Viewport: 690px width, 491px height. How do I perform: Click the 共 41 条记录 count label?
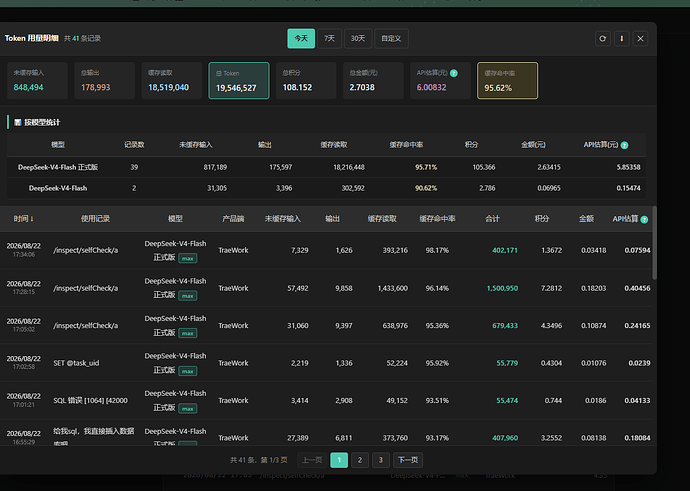tap(82, 39)
